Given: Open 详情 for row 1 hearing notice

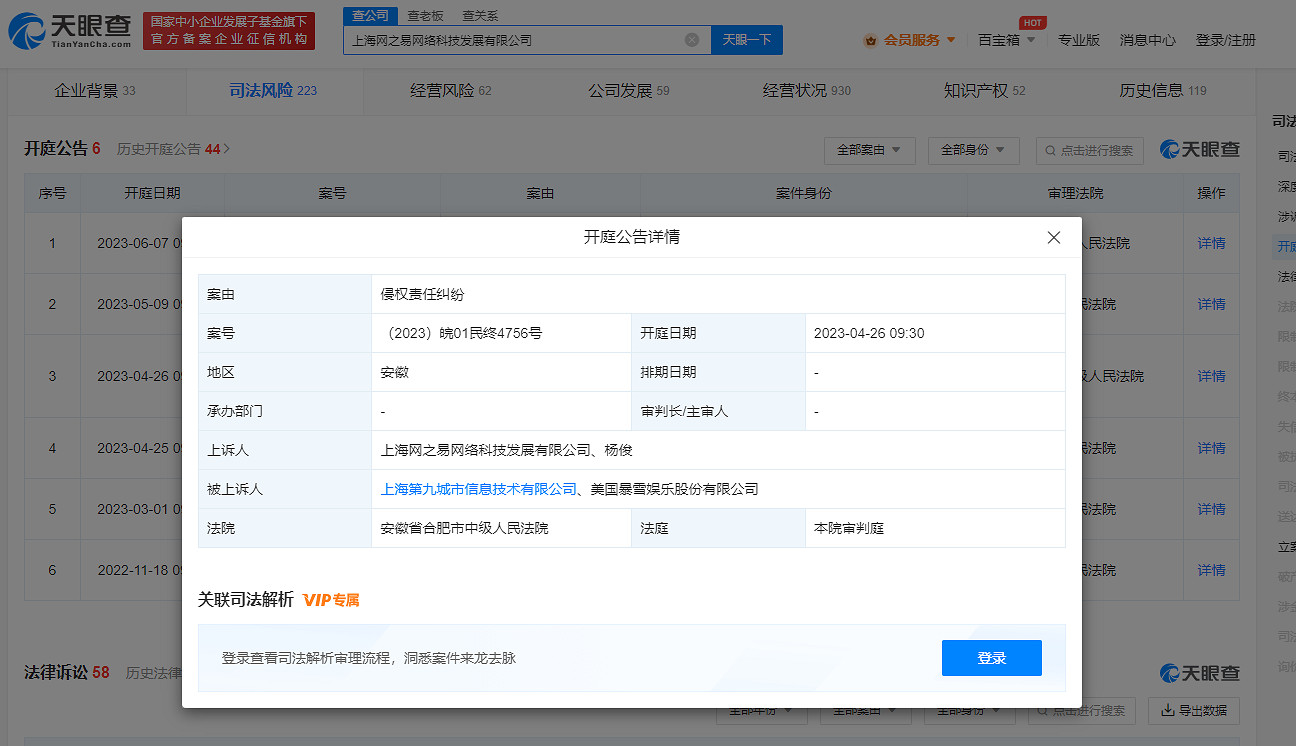Looking at the screenshot, I should (1211, 243).
